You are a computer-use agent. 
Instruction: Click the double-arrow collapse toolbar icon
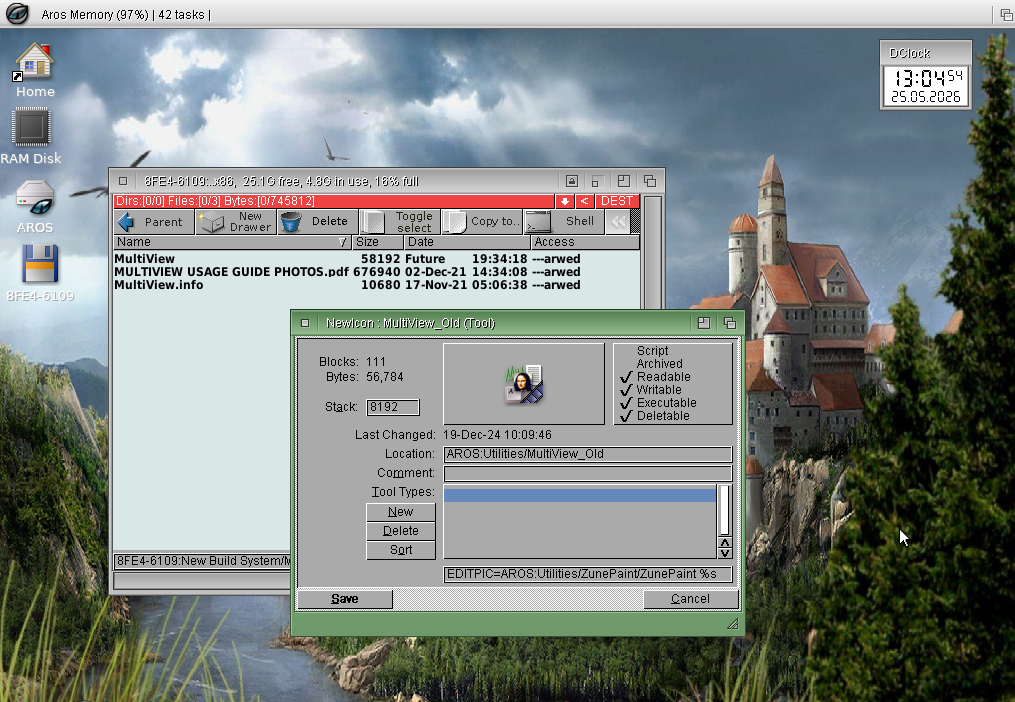pos(618,221)
